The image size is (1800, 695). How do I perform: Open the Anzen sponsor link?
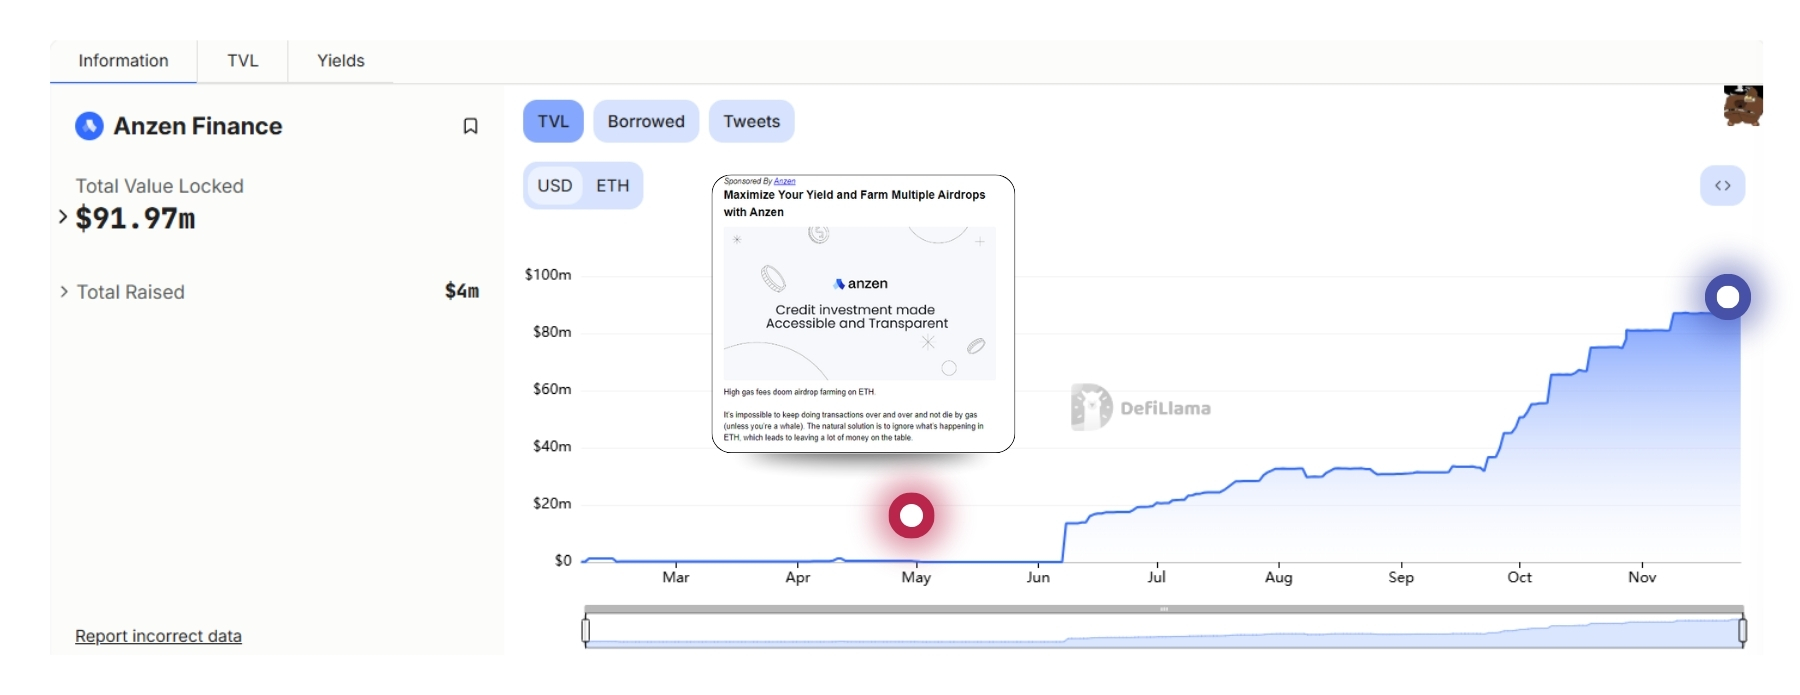[784, 181]
